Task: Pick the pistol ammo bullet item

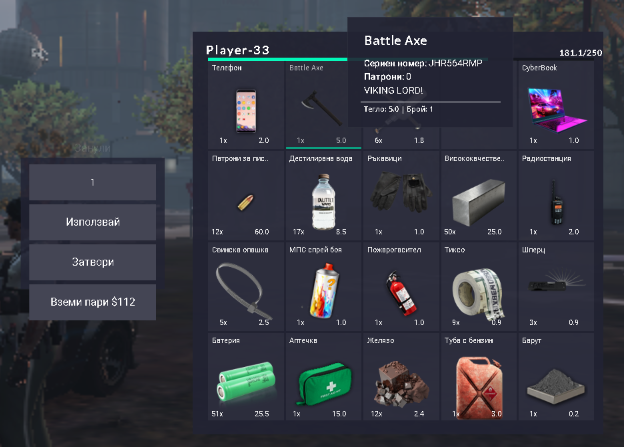Action: coord(246,195)
